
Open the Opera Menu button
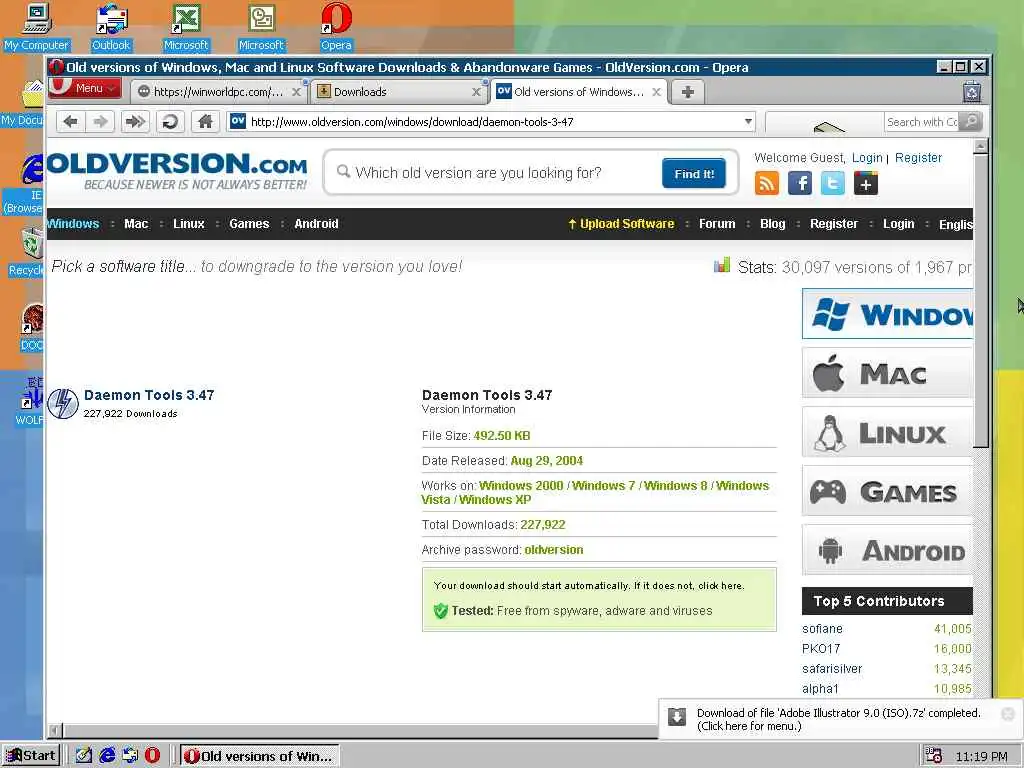point(85,88)
